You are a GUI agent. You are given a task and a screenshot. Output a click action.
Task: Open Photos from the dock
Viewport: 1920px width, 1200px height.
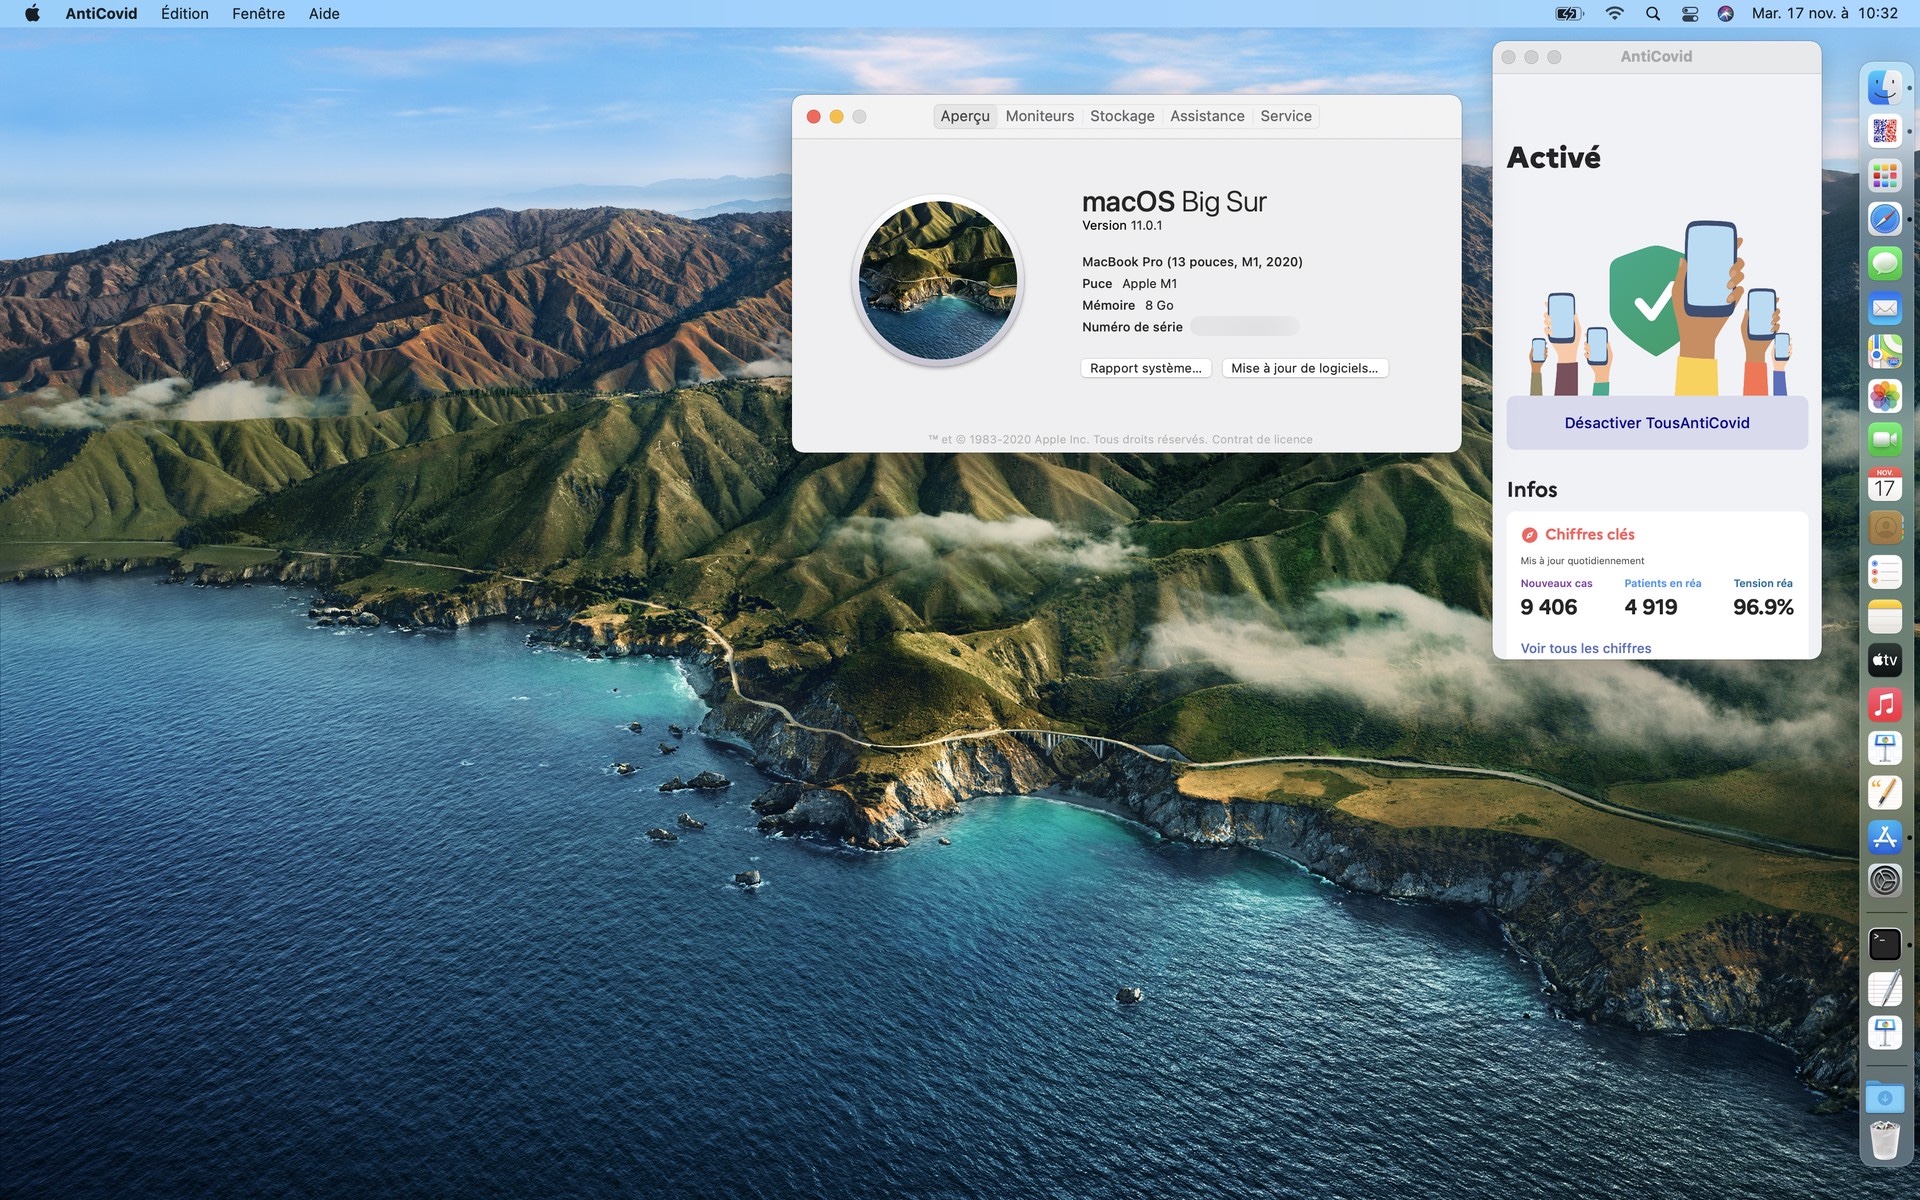pos(1884,396)
